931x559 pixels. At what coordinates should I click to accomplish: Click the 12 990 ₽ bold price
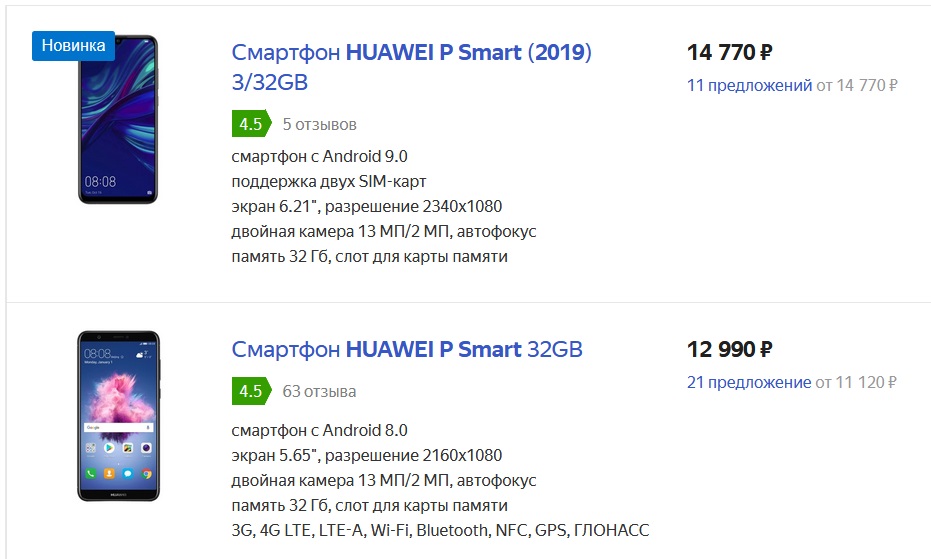click(729, 349)
